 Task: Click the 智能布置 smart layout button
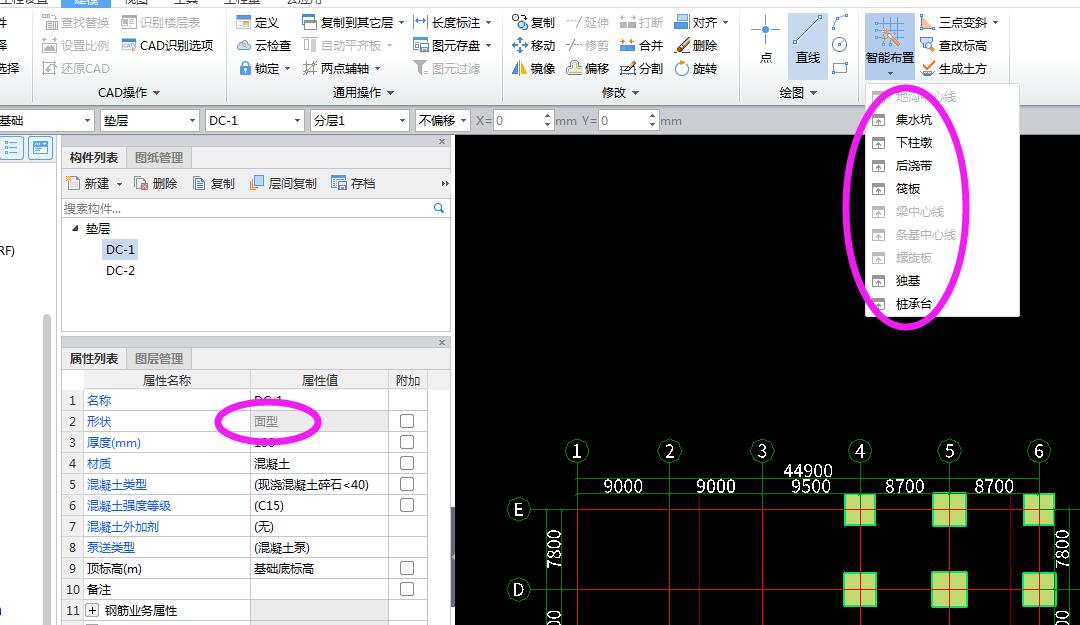pos(890,45)
